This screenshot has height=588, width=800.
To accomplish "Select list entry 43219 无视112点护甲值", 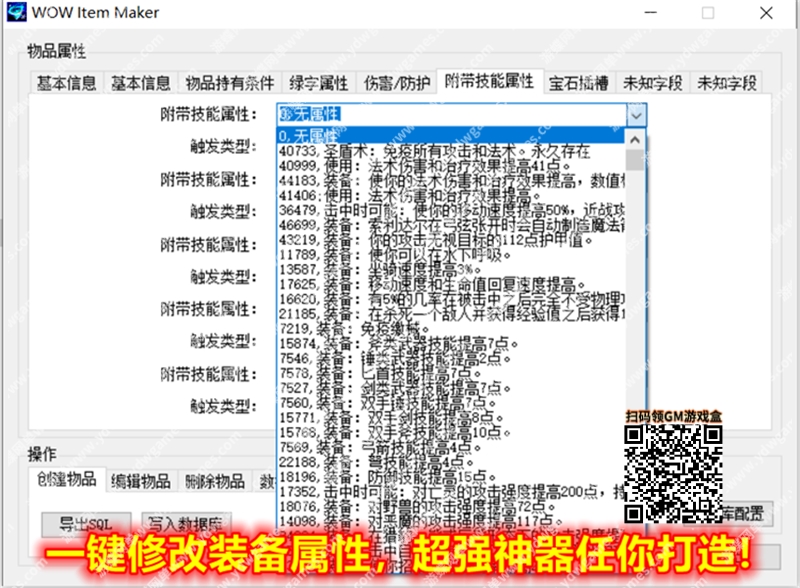I will click(x=451, y=240).
